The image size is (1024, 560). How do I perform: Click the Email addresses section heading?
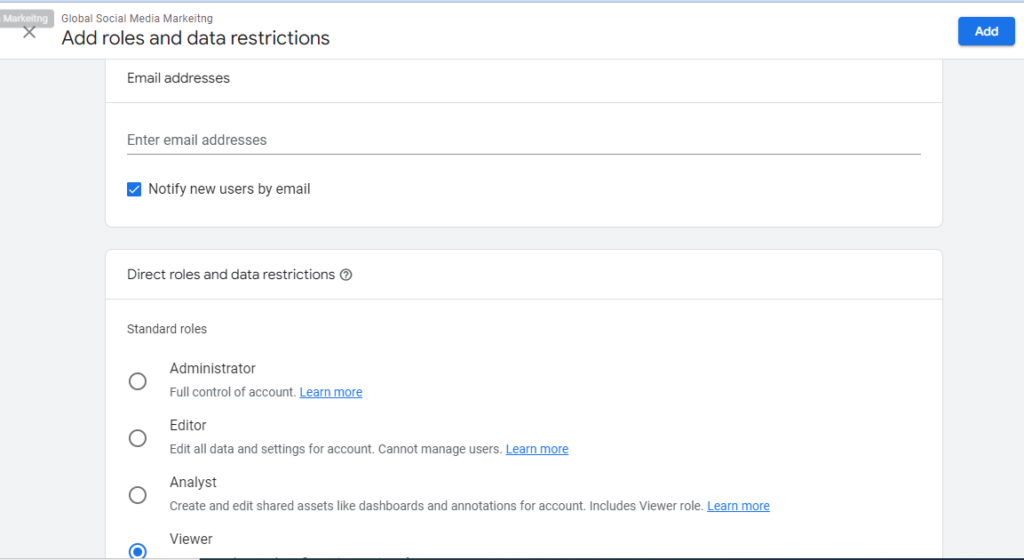coord(178,78)
